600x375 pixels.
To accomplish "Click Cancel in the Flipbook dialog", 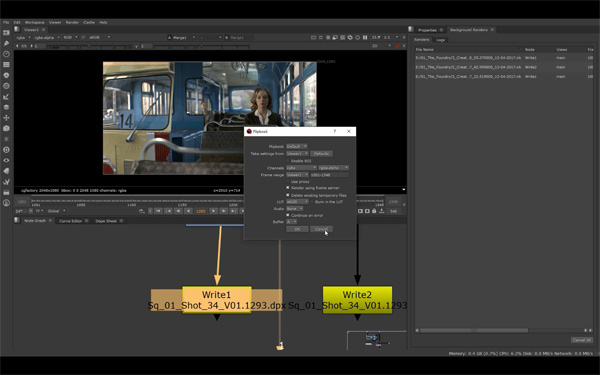I will coord(321,229).
